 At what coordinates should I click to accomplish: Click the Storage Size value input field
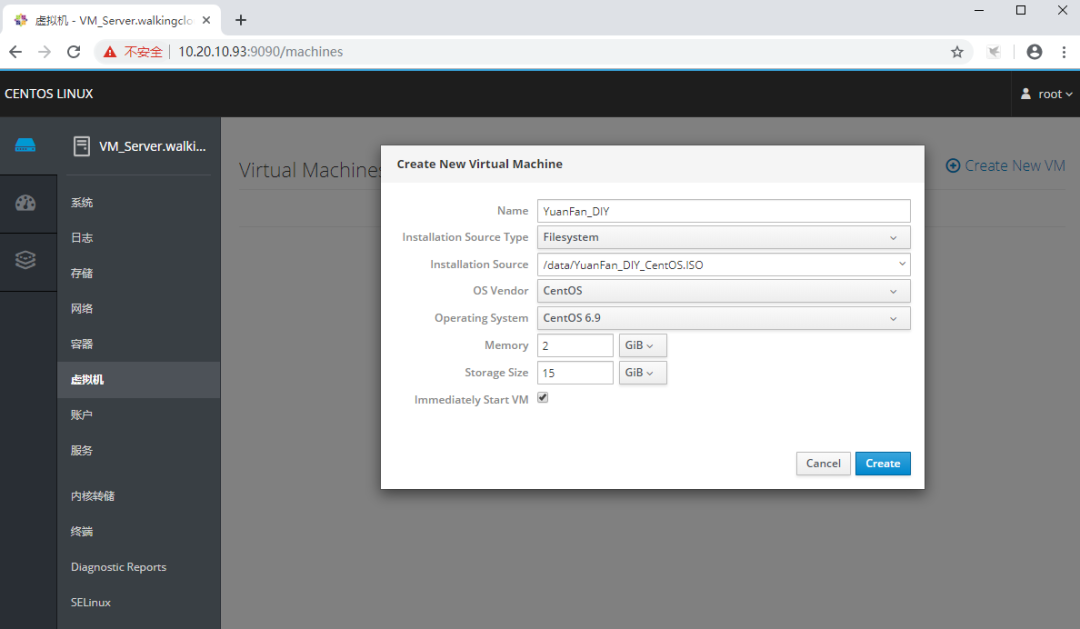(575, 373)
